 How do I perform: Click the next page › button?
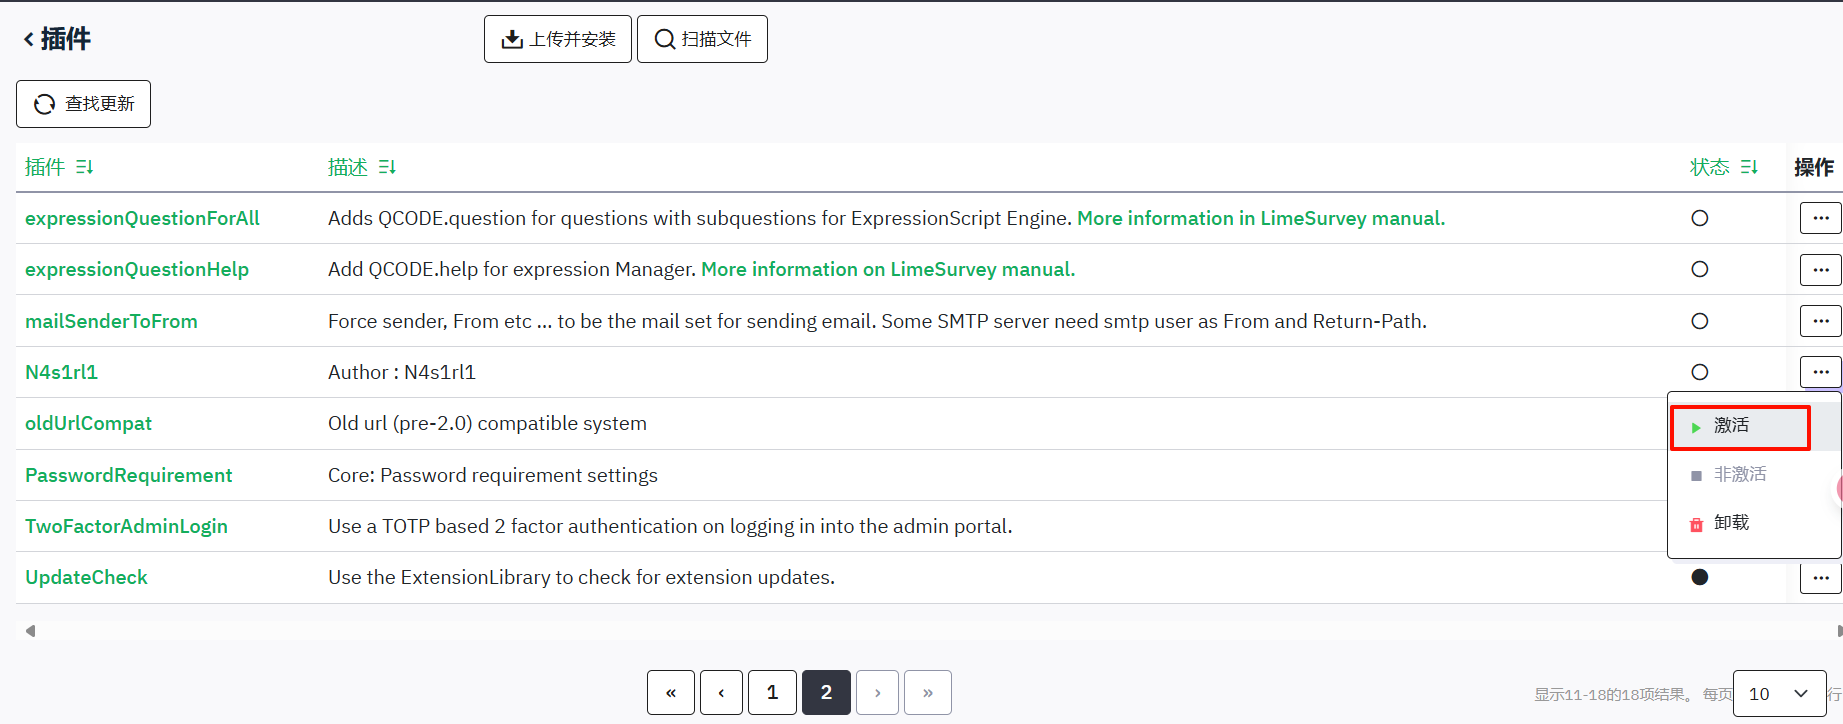(877, 692)
